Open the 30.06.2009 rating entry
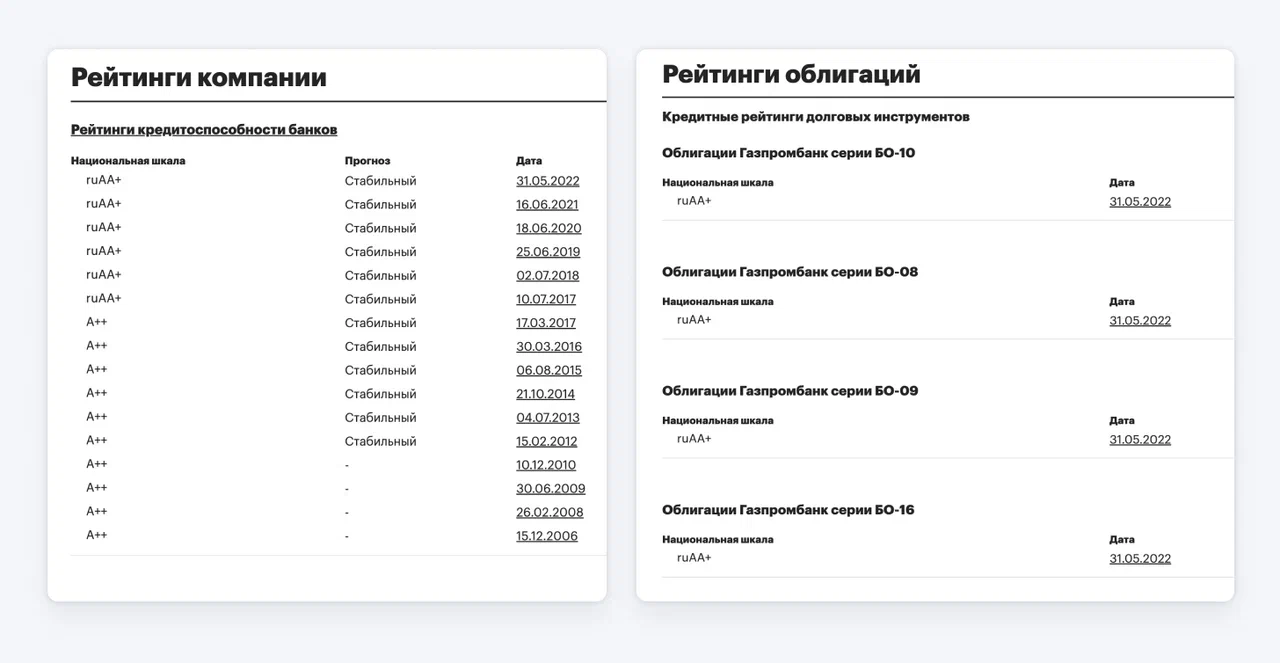This screenshot has width=1280, height=663. pos(551,489)
